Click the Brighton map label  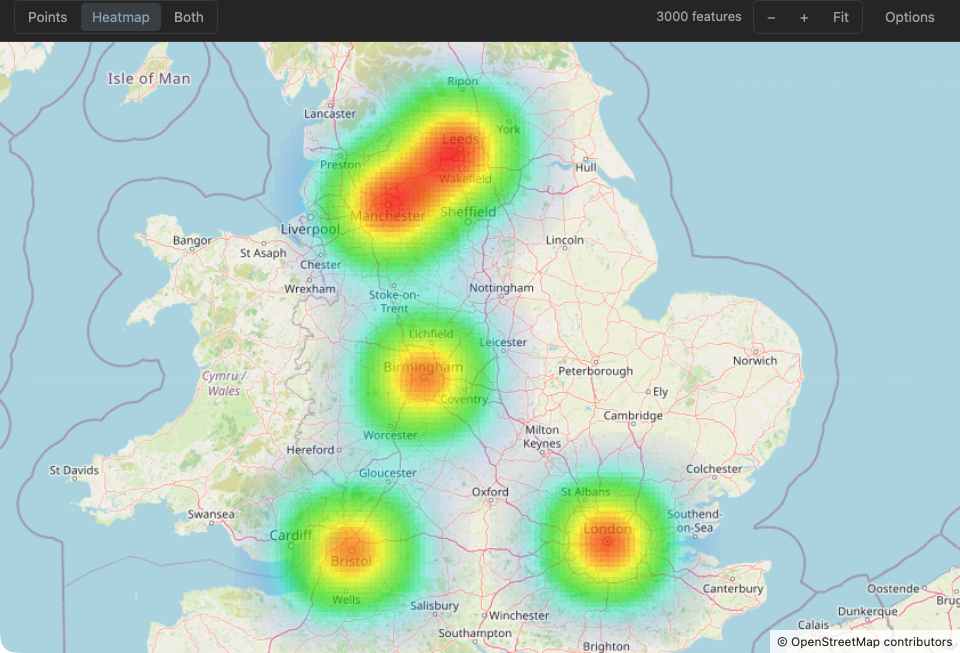point(606,646)
